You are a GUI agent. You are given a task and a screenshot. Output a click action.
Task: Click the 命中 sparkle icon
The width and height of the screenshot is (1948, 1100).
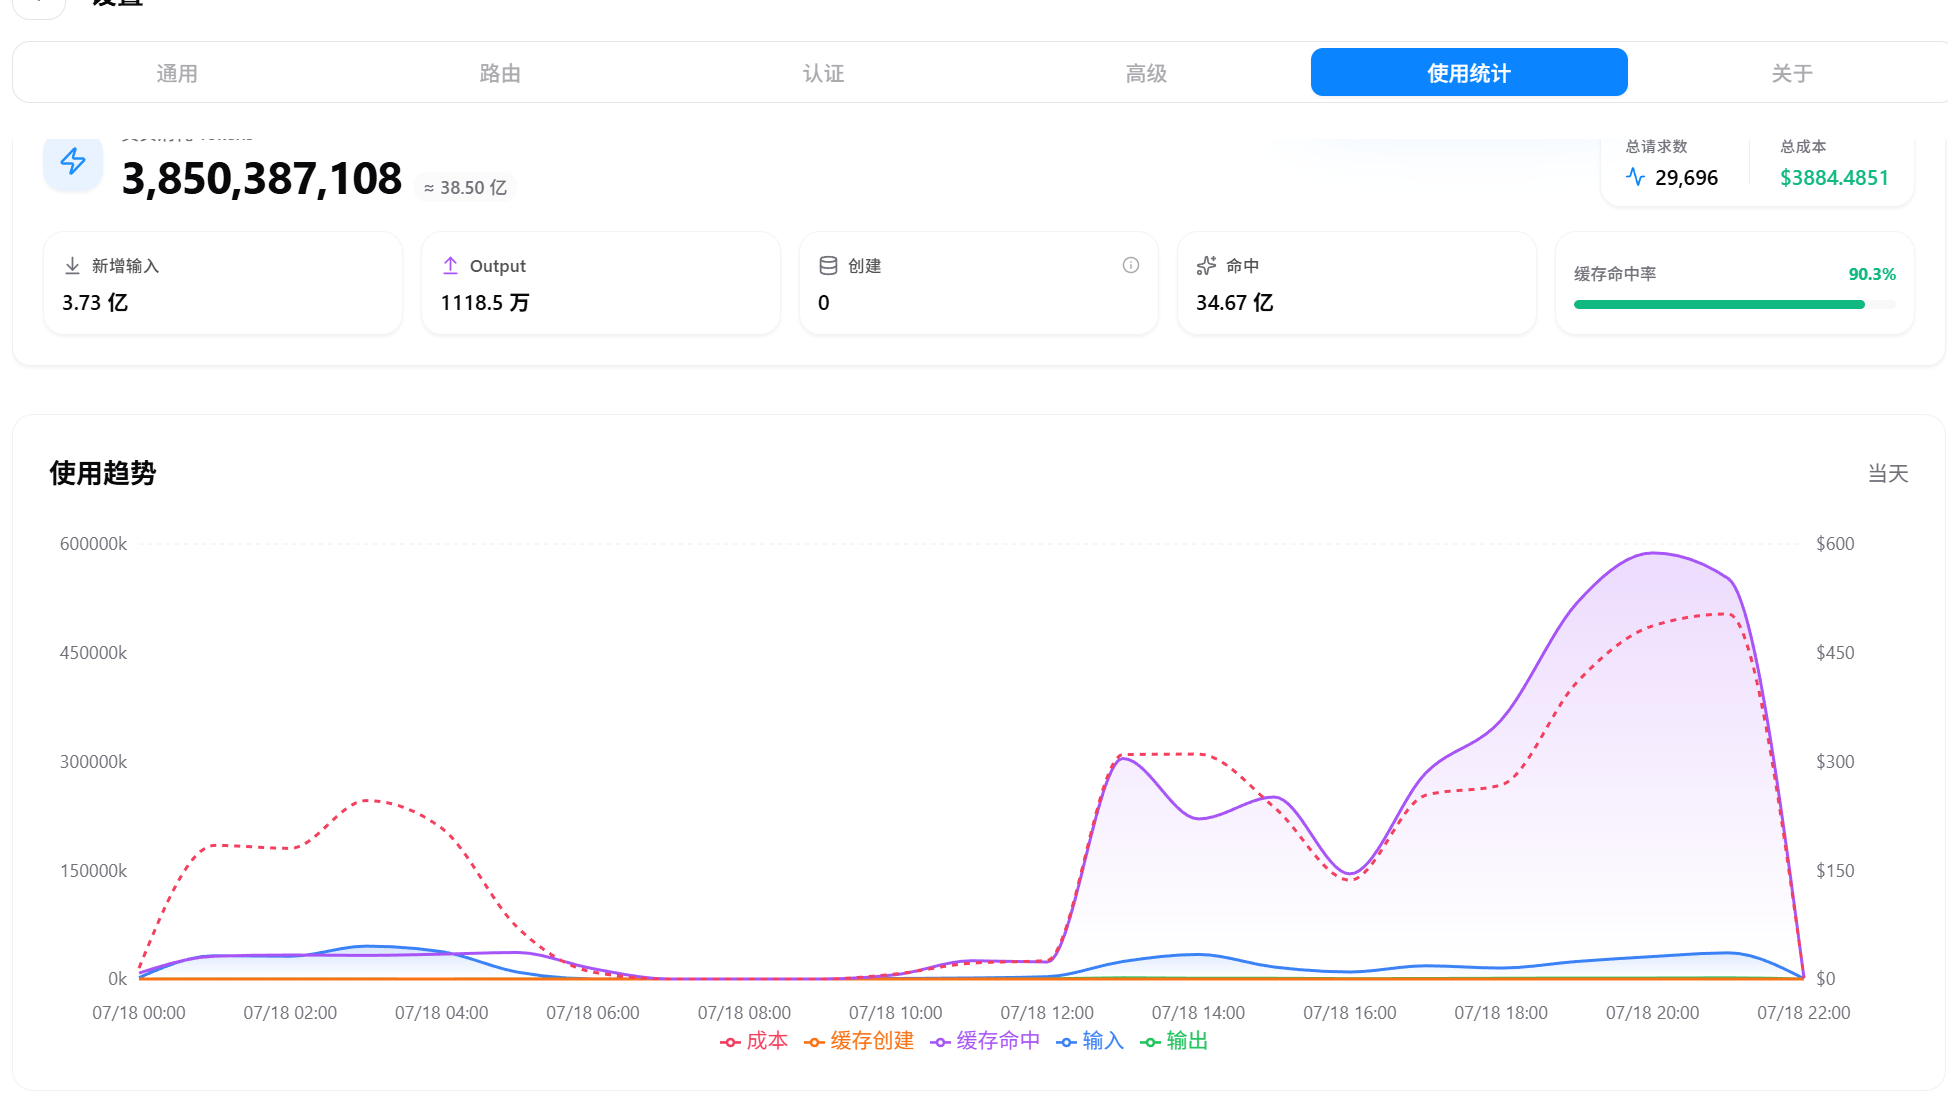point(1206,266)
